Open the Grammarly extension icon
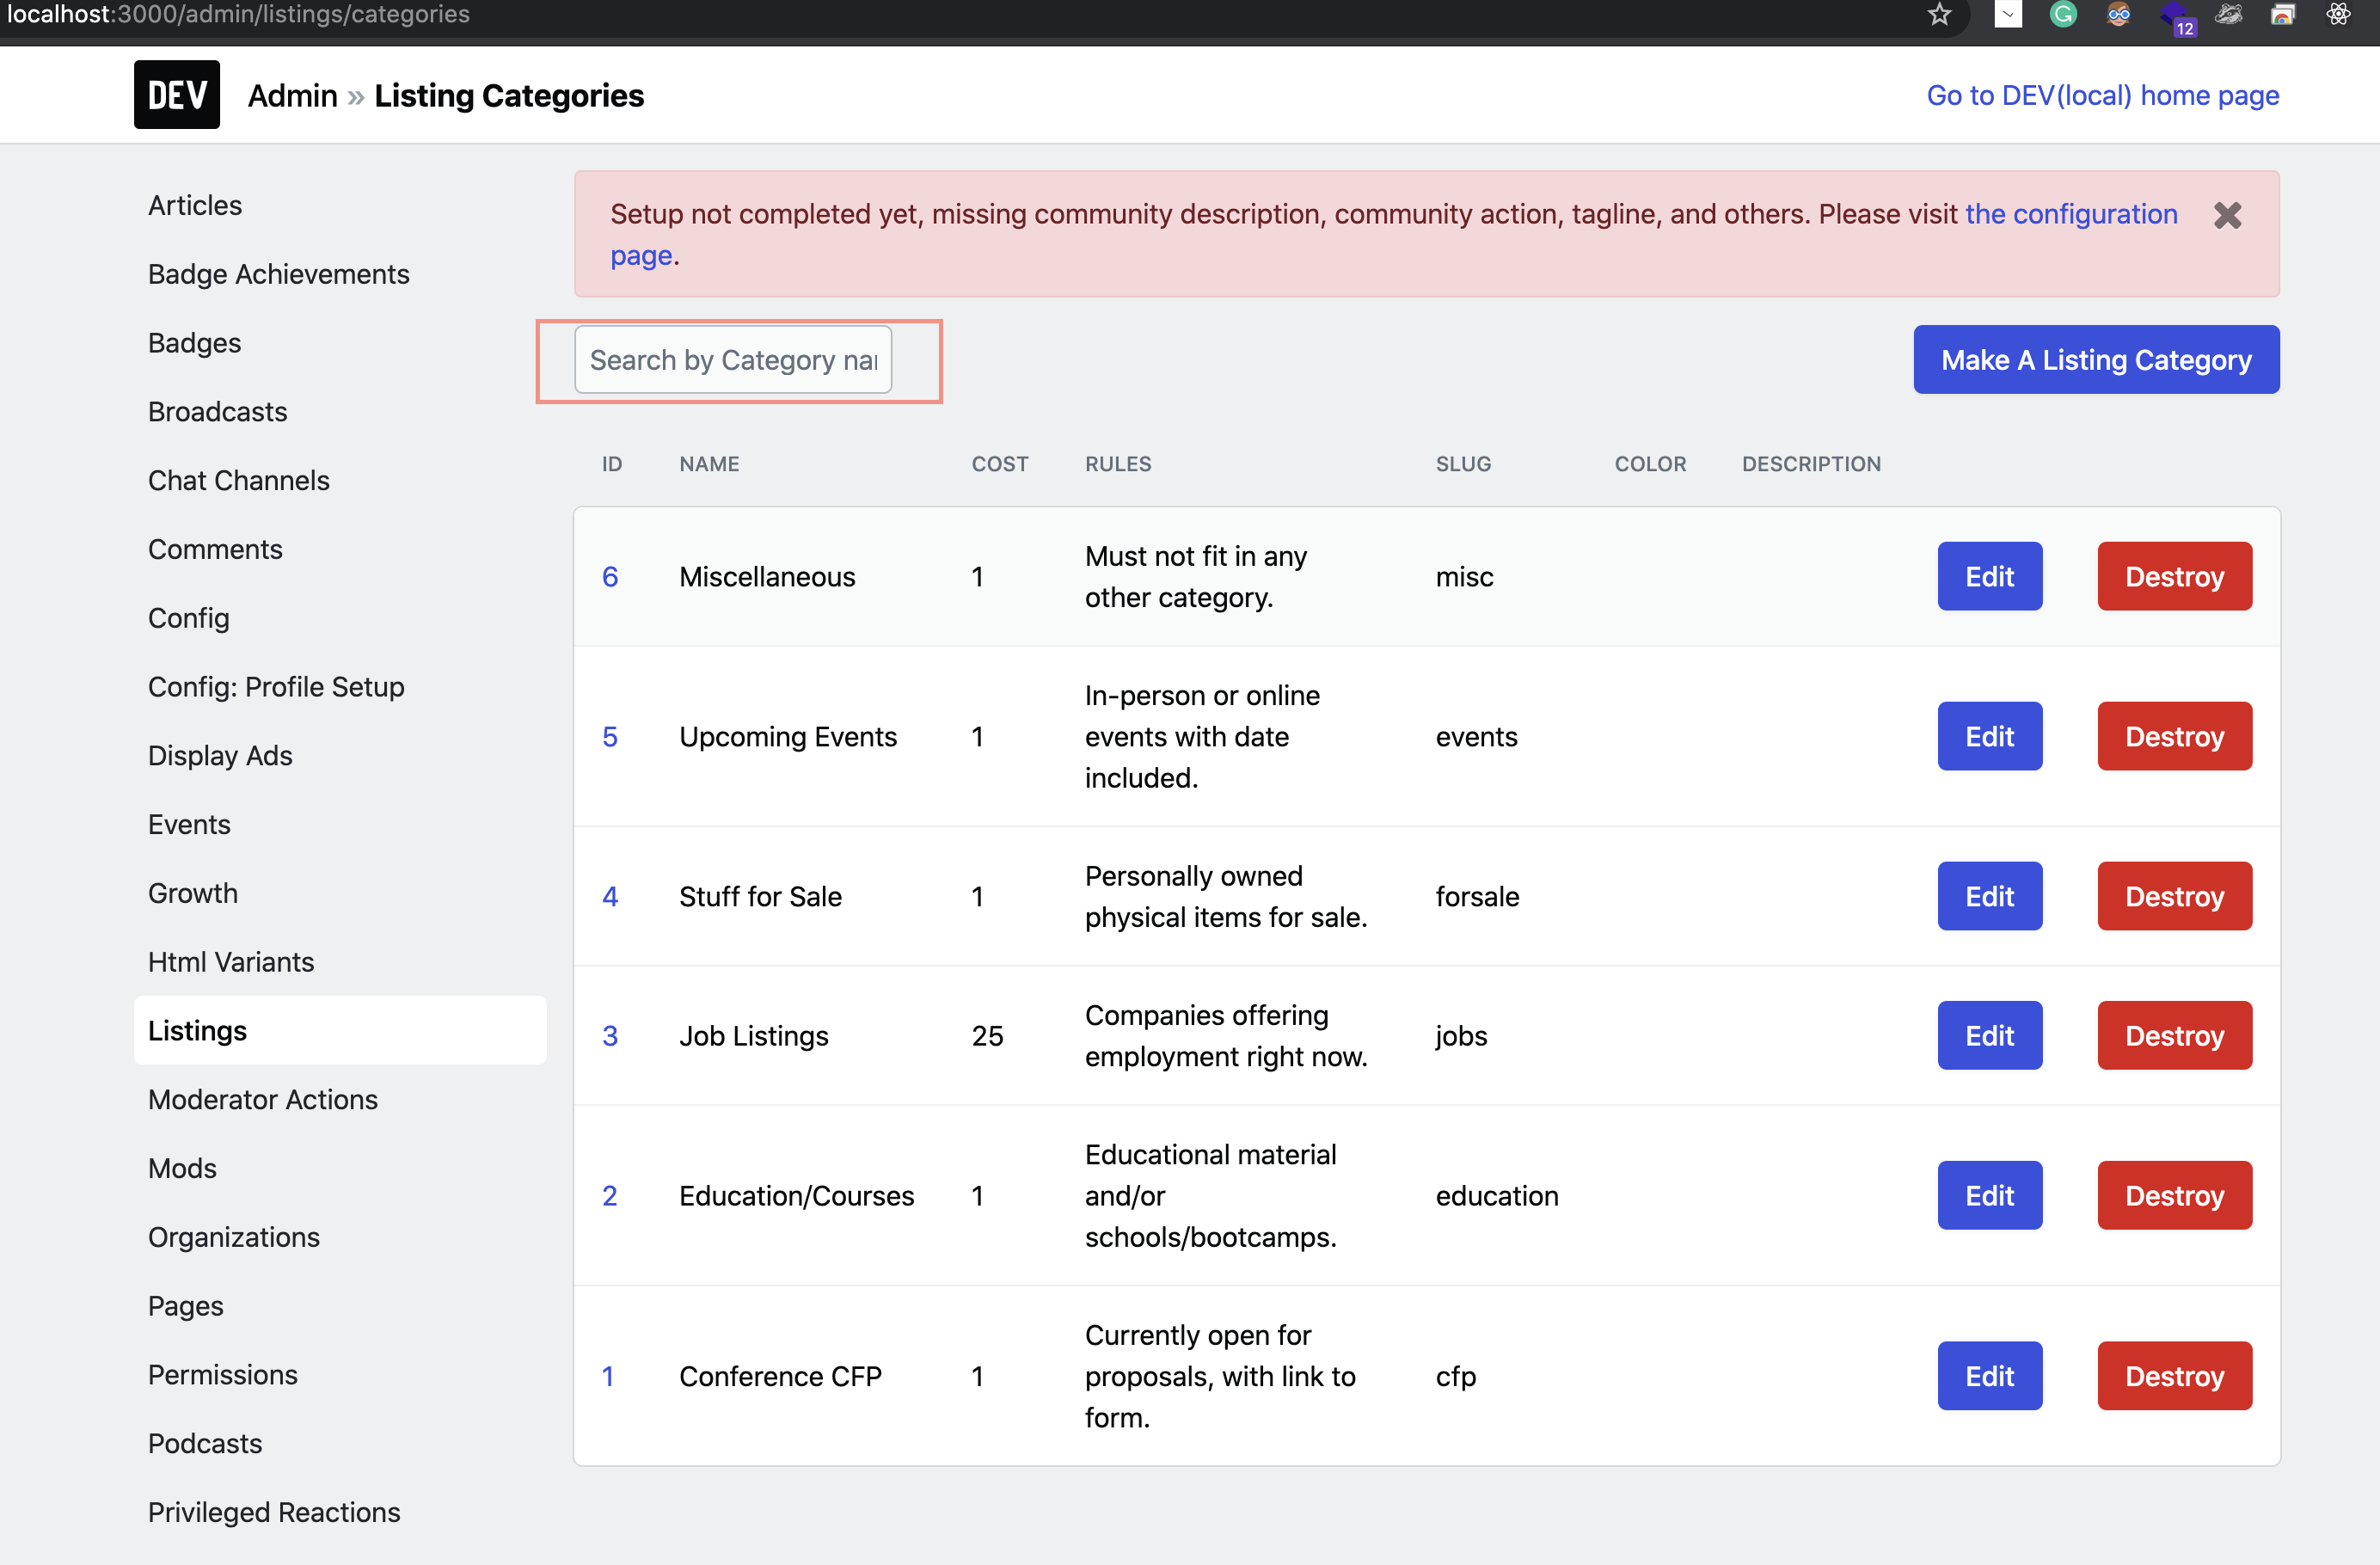The width and height of the screenshot is (2380, 1565). pos(2062,15)
